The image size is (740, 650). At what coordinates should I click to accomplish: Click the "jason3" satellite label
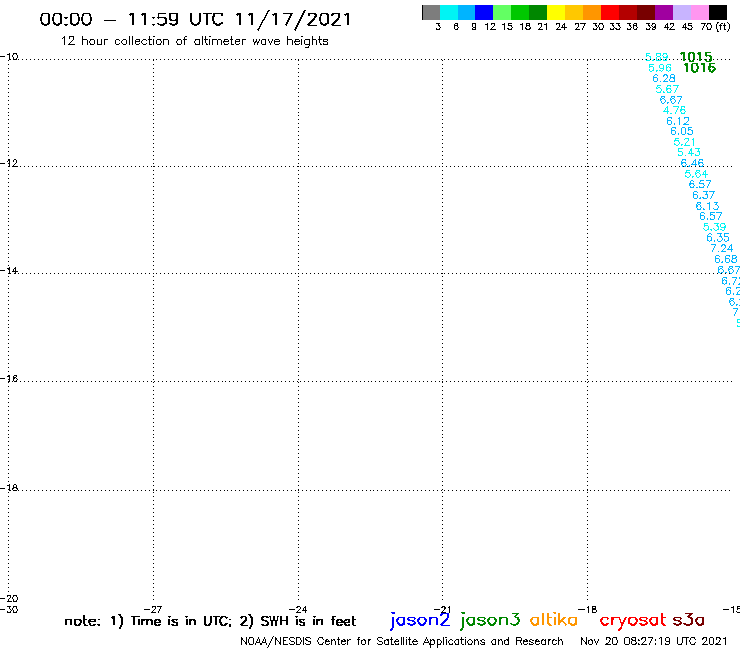490,620
